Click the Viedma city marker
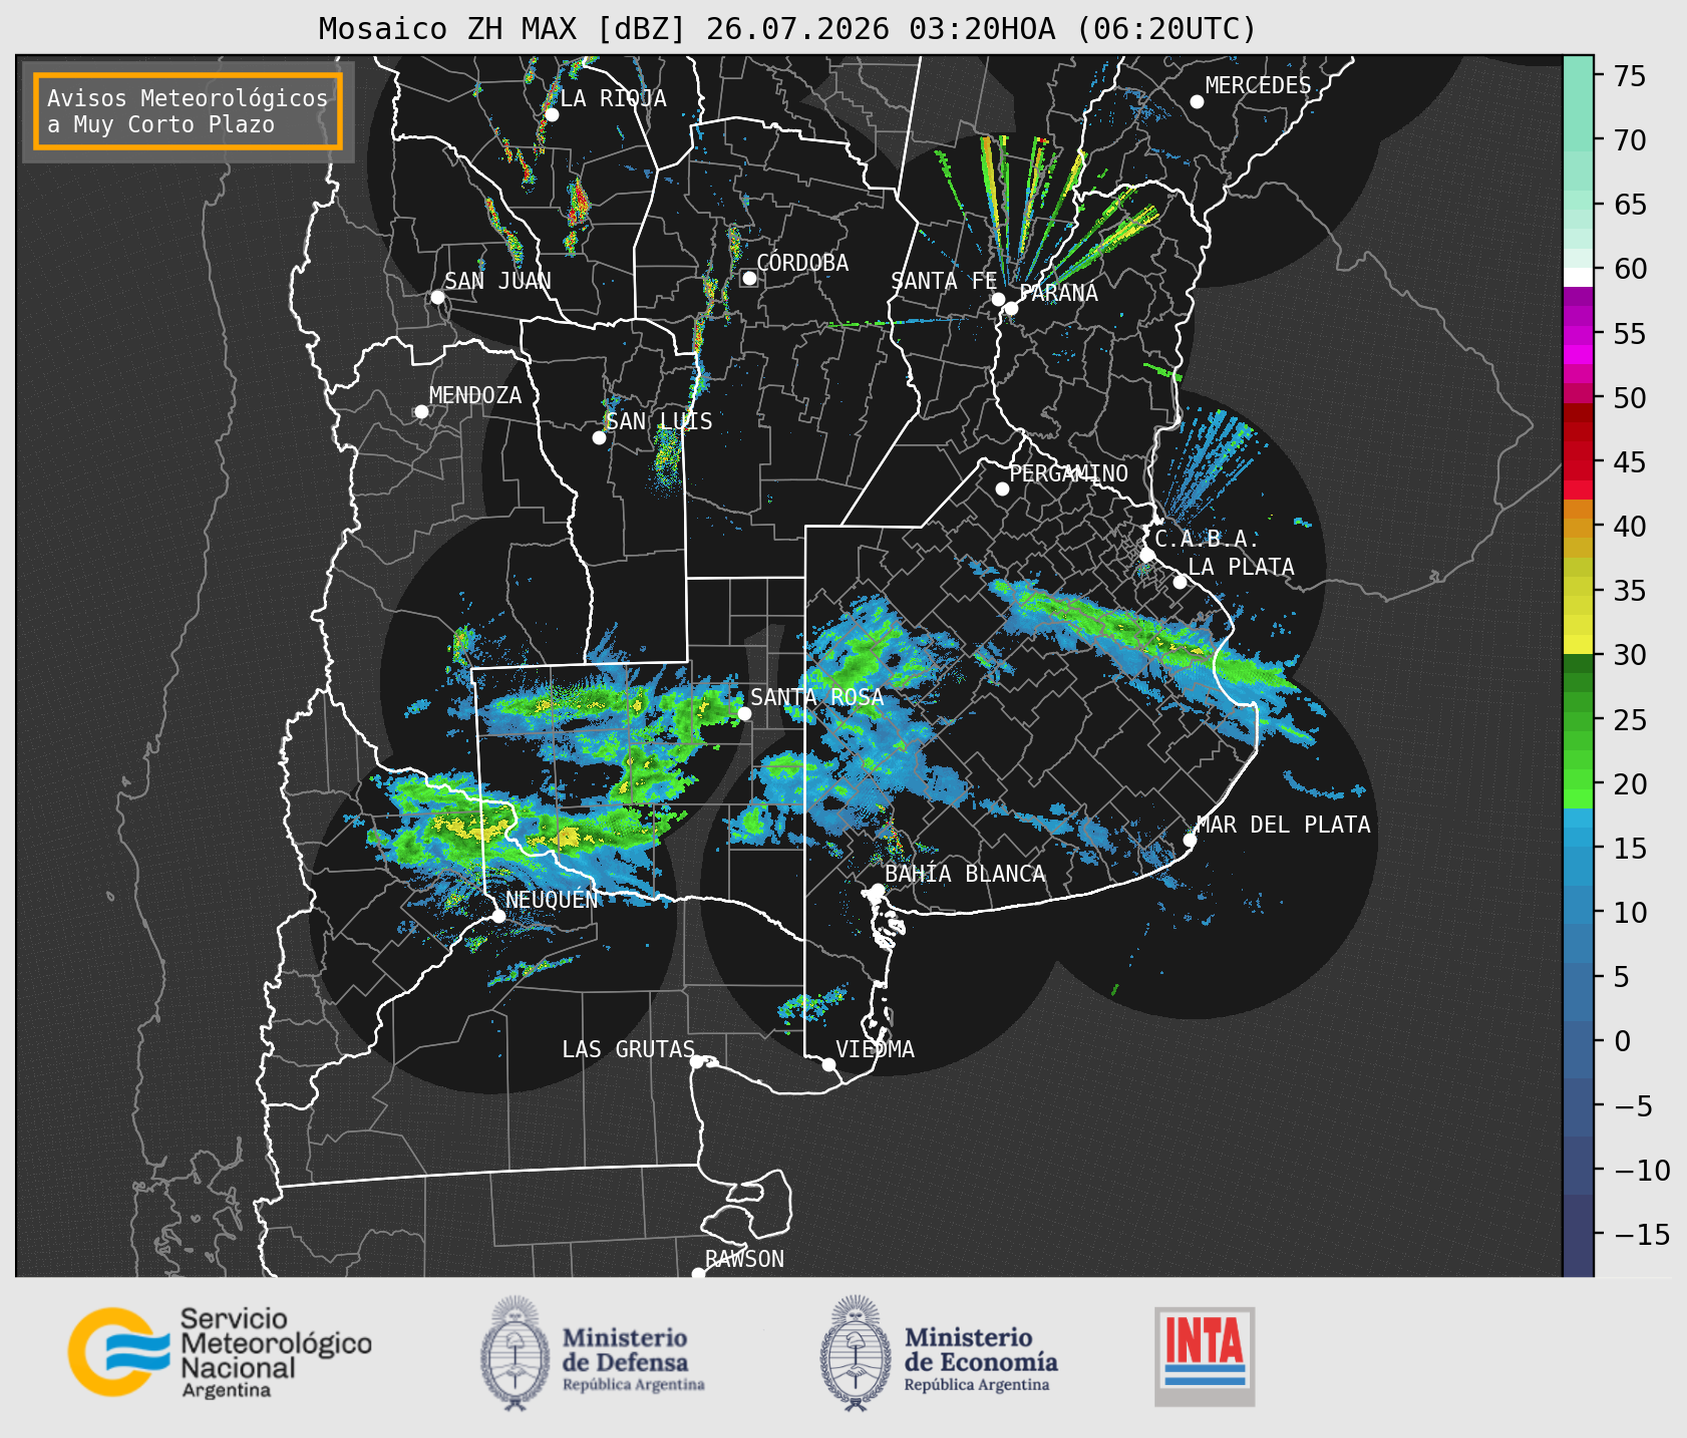This screenshot has height=1438, width=1687. pos(829,1064)
